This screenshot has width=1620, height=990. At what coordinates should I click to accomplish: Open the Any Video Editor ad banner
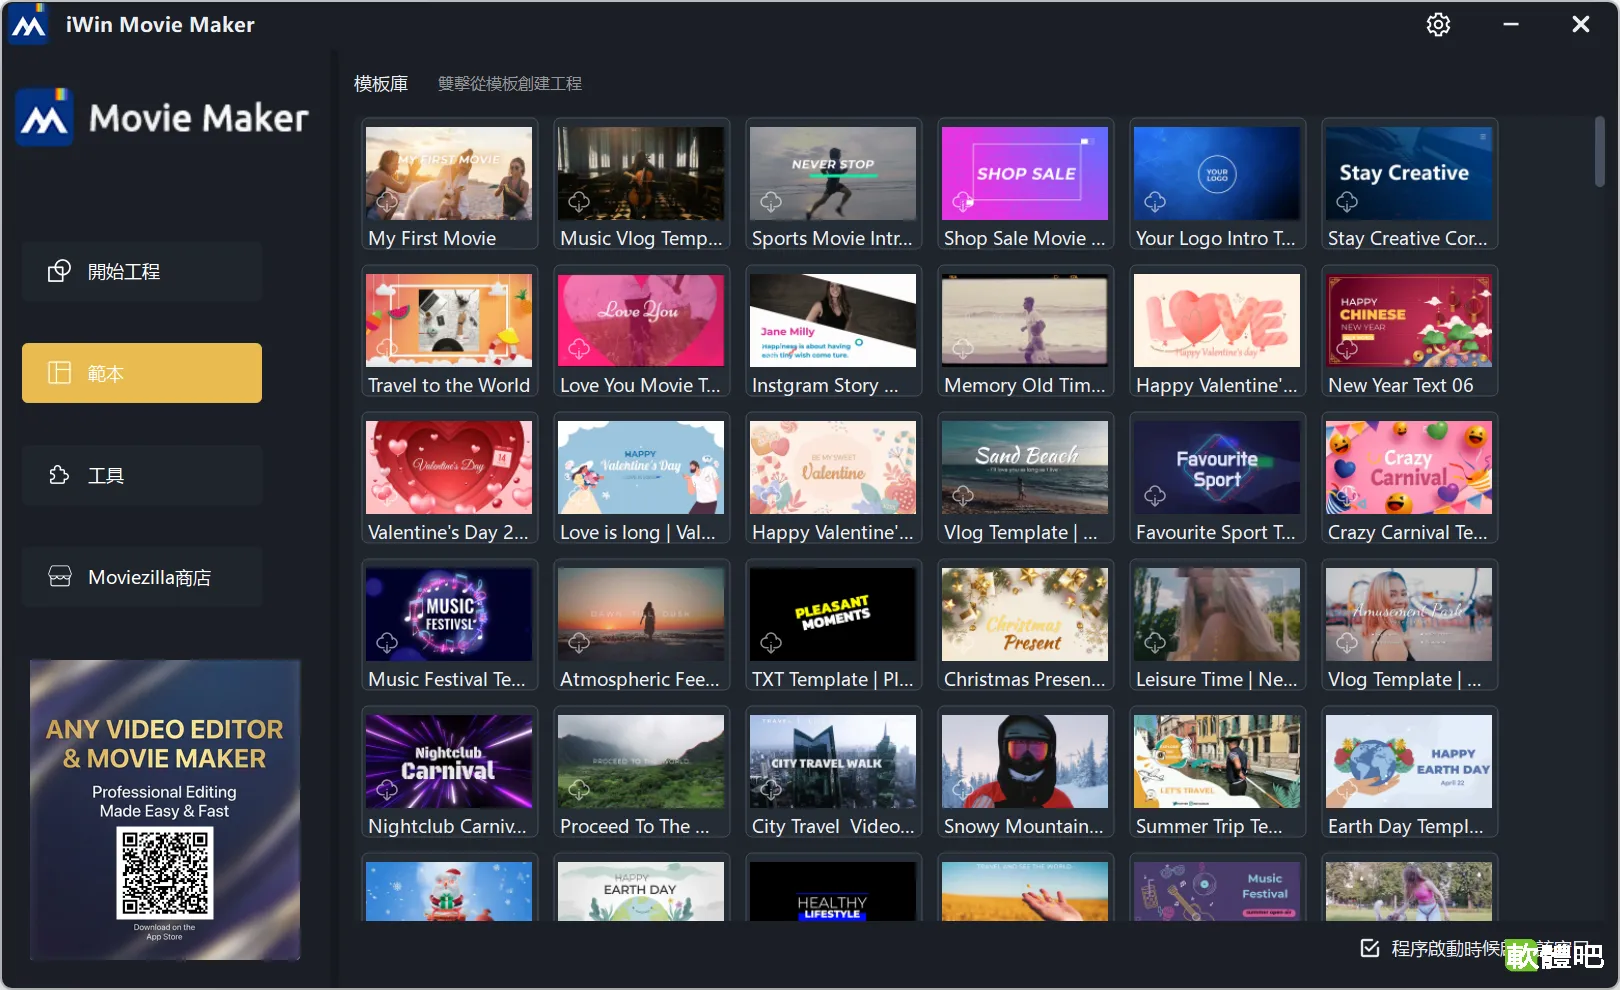(165, 810)
